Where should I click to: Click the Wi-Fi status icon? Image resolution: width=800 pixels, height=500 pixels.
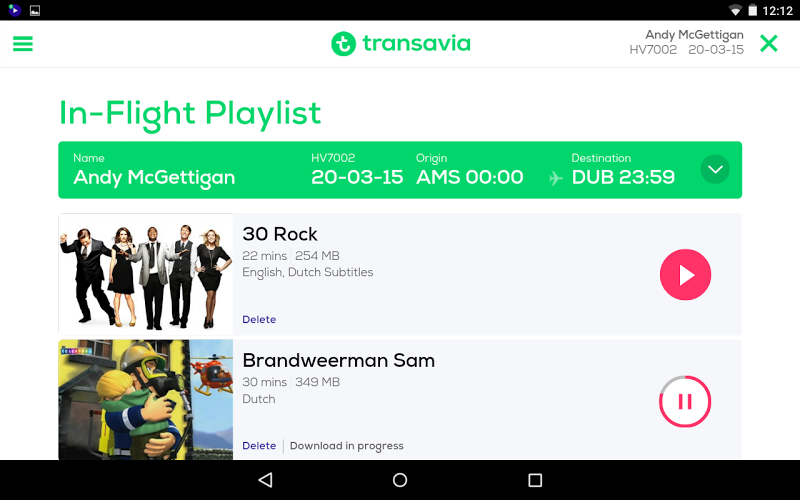point(735,10)
